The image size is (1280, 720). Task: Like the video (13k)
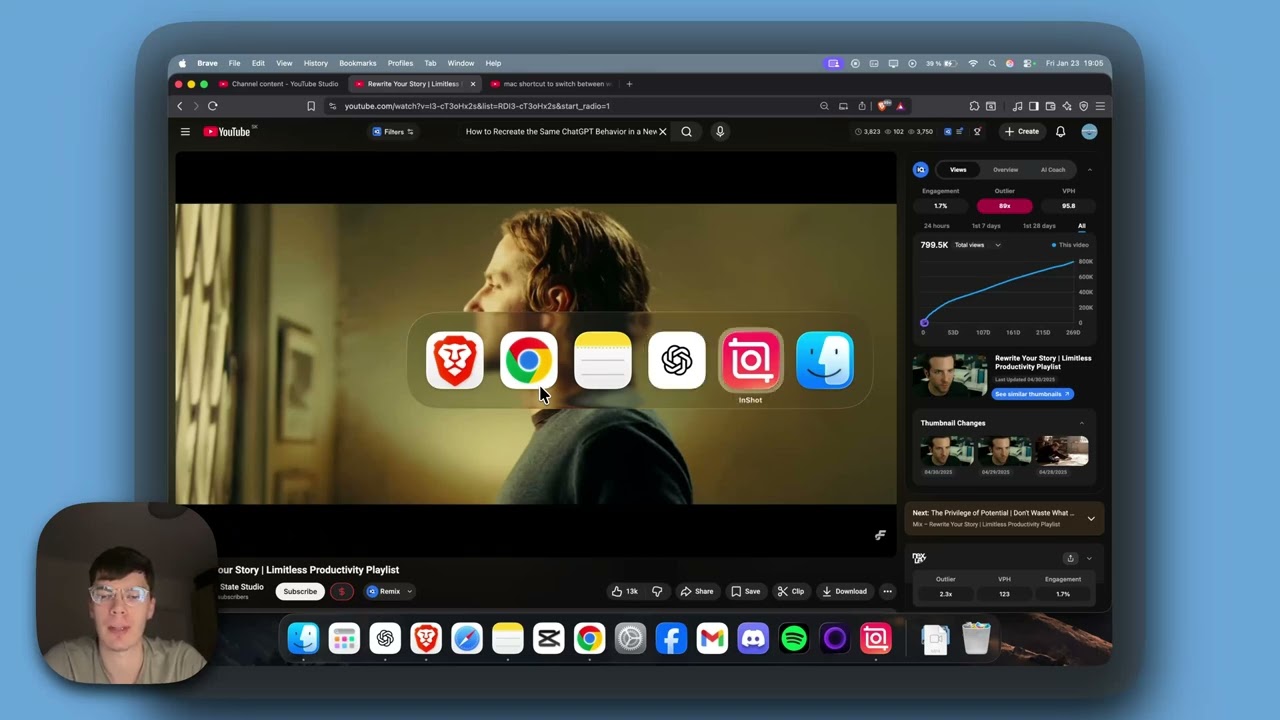tap(625, 591)
